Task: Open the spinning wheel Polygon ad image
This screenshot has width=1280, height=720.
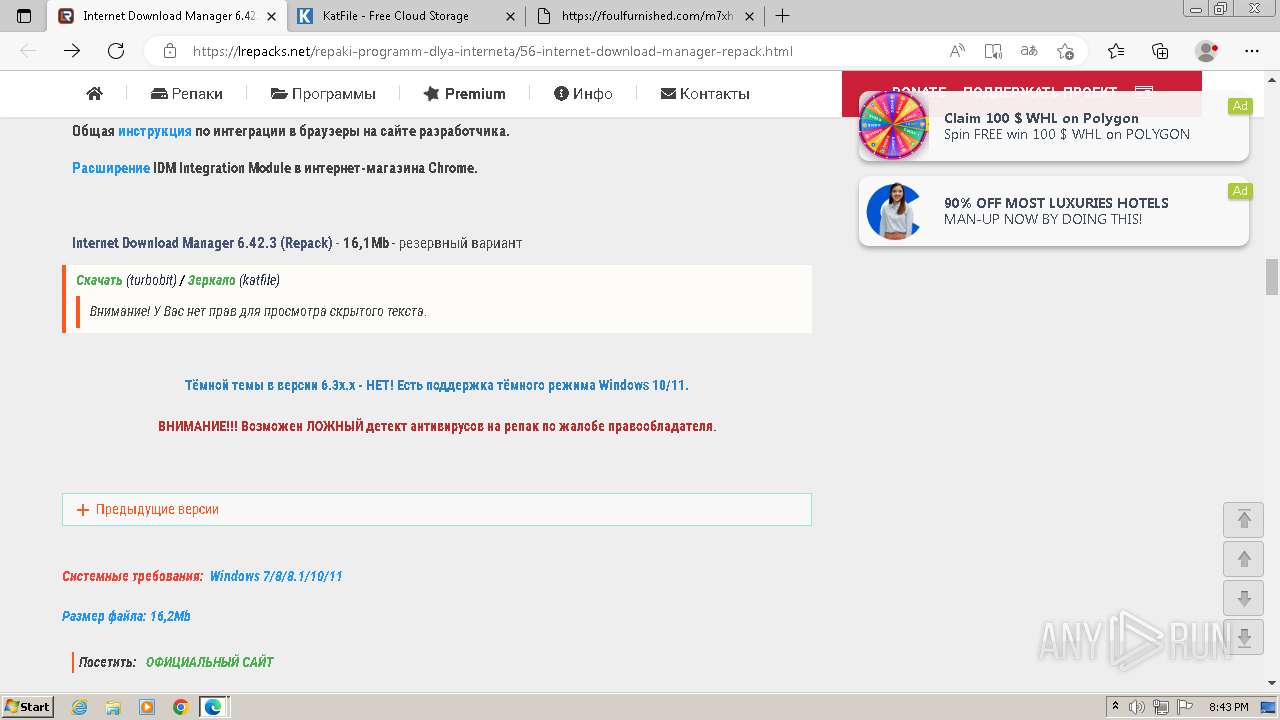Action: 894,126
